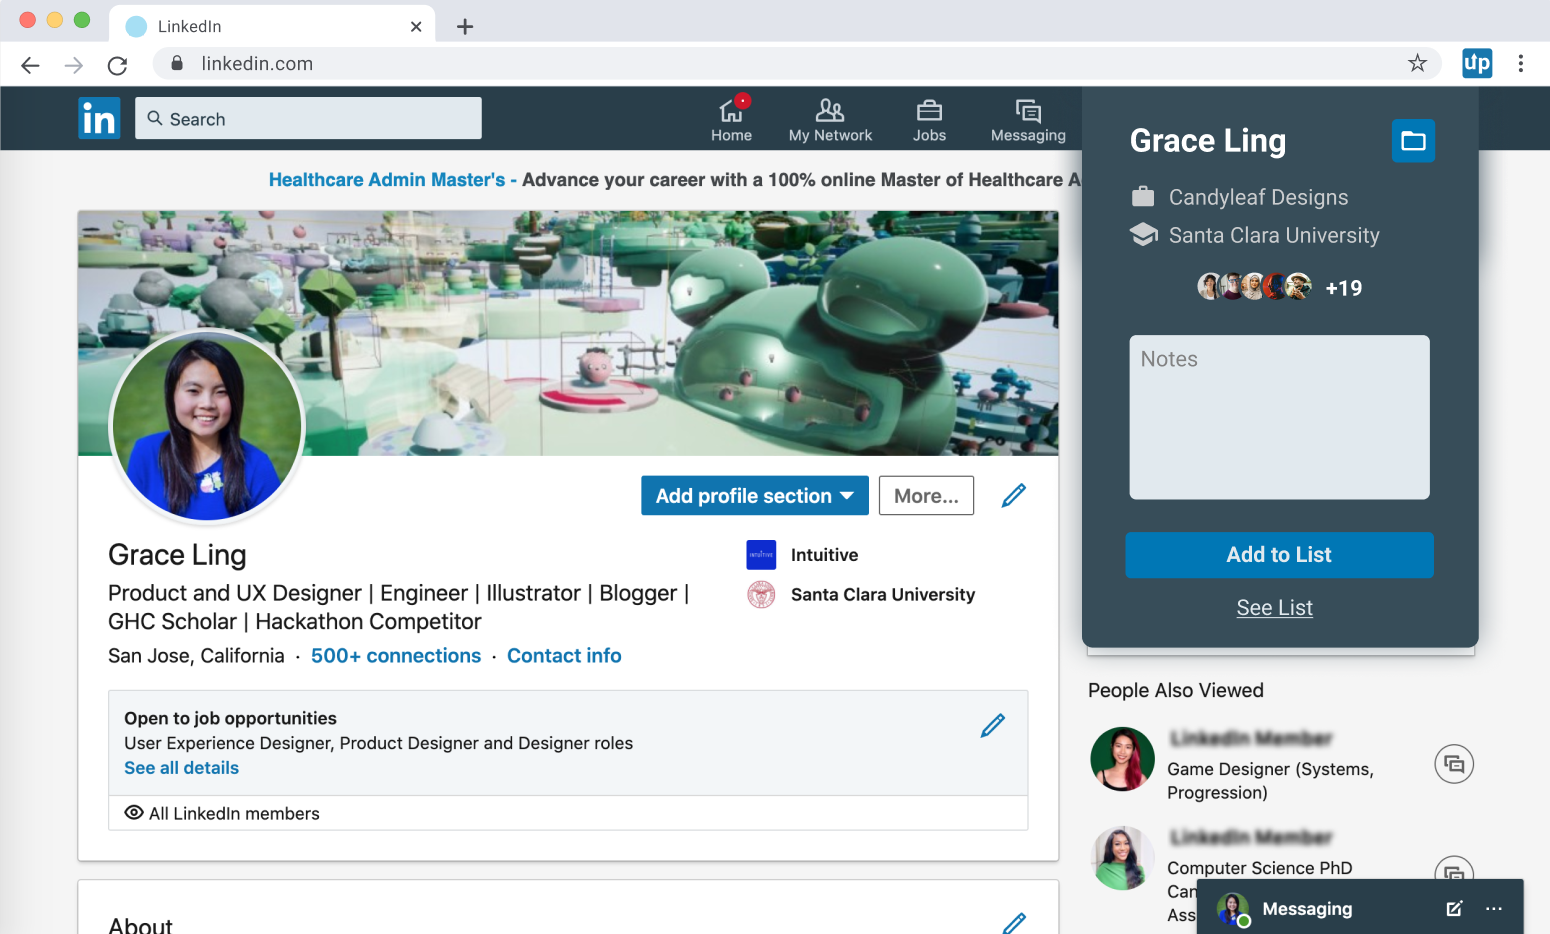Image resolution: width=1550 pixels, height=934 pixels.
Task: Go forward in browser history
Action: point(74,65)
